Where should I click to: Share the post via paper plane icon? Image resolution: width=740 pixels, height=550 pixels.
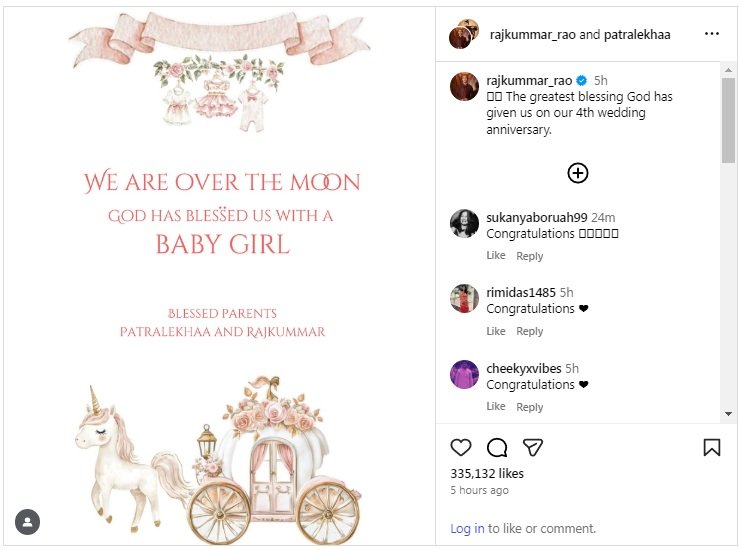[533, 448]
